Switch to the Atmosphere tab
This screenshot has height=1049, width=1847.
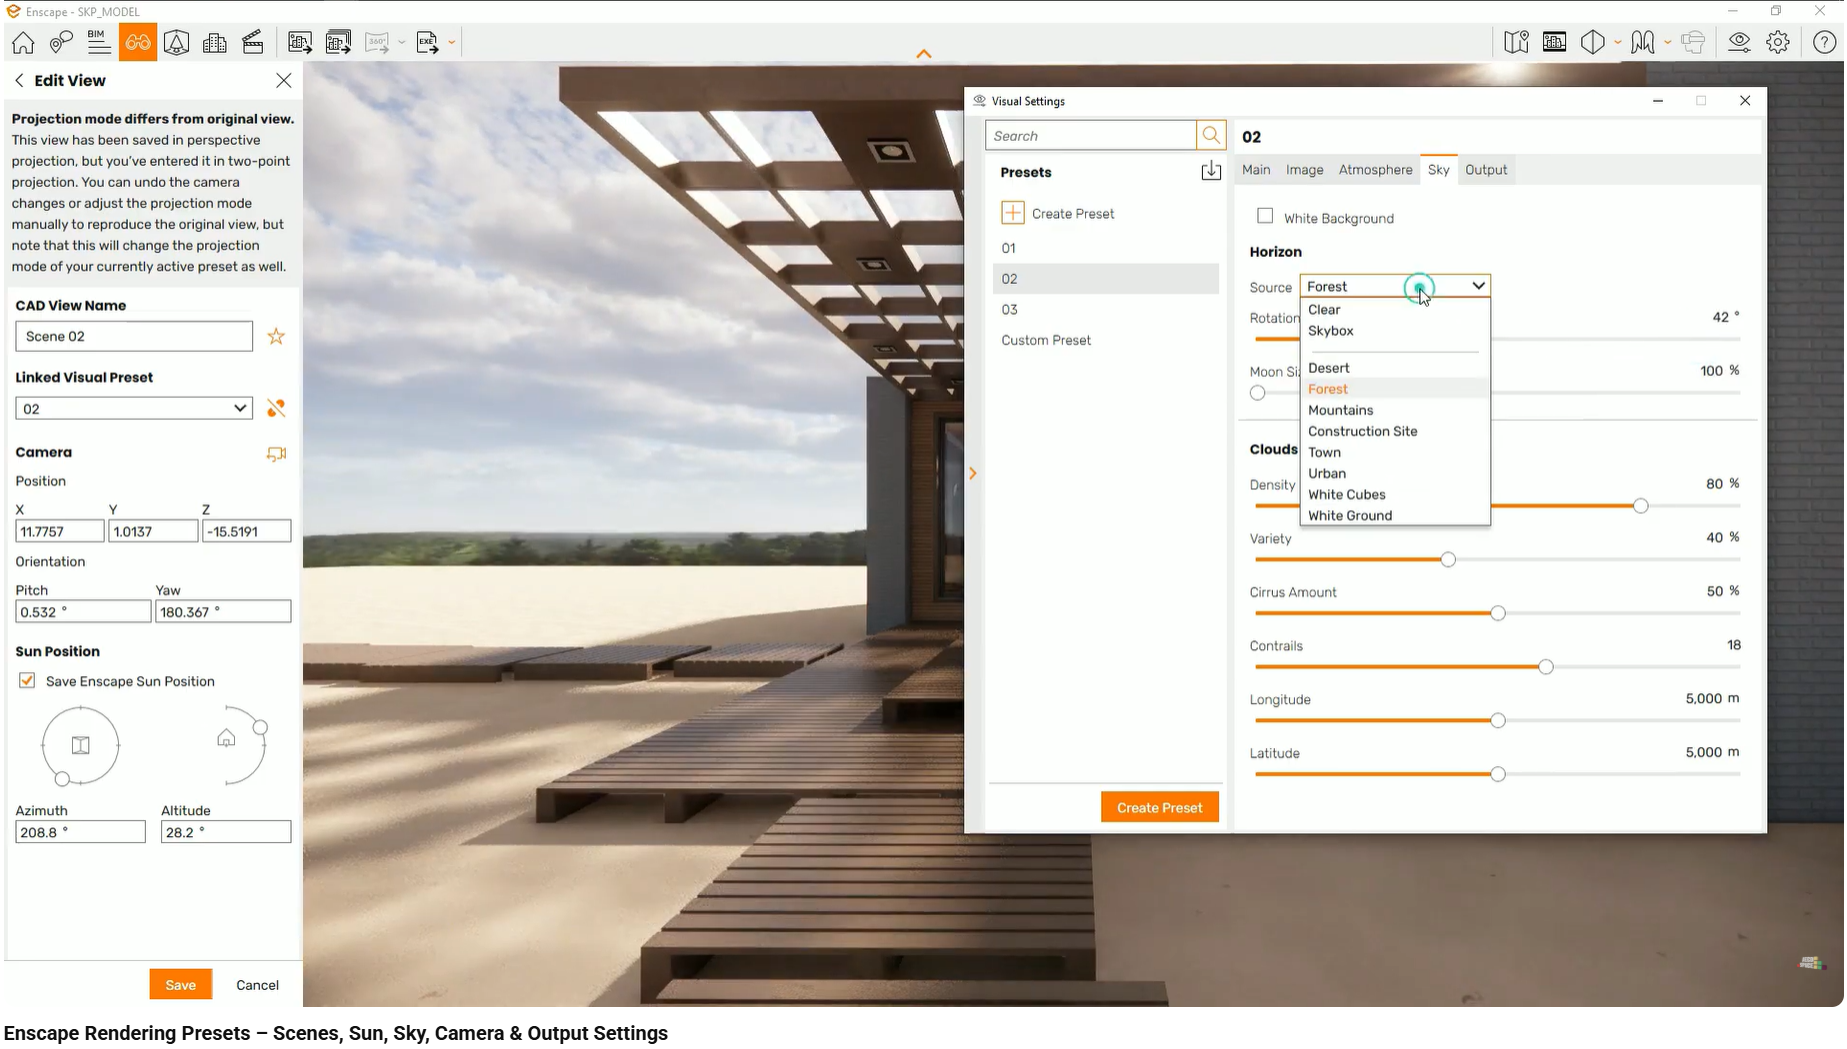1376,170
